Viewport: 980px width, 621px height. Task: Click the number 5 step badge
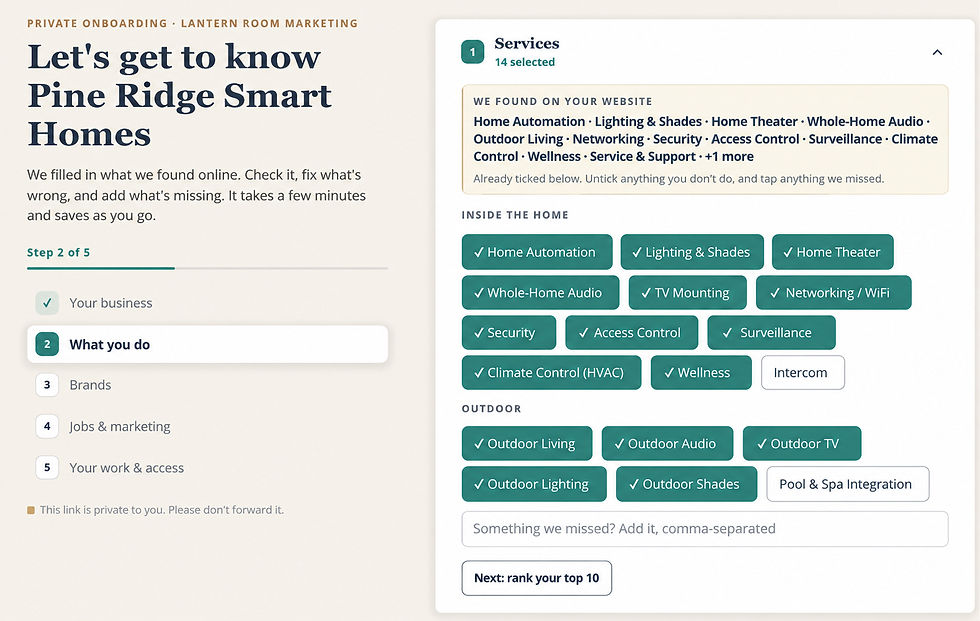[47, 467]
